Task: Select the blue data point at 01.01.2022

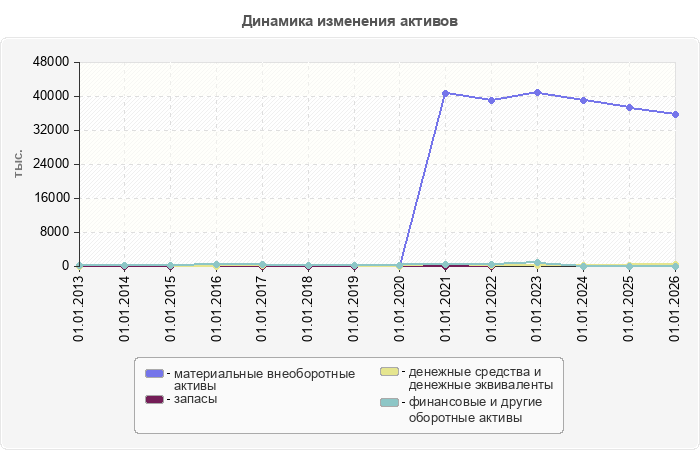Action: [x=492, y=100]
